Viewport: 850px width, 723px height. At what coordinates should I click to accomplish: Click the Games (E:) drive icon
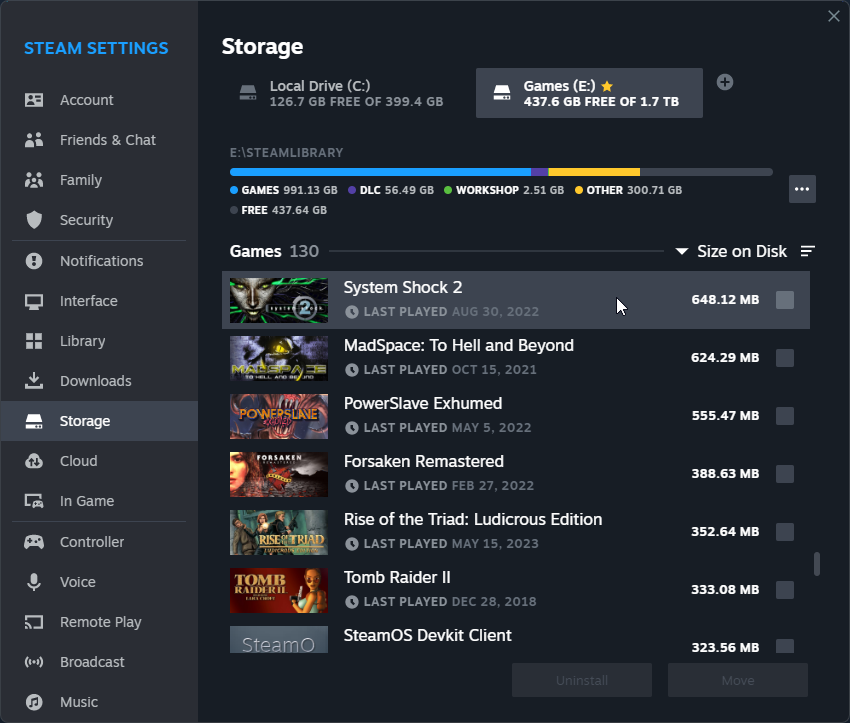click(x=501, y=93)
